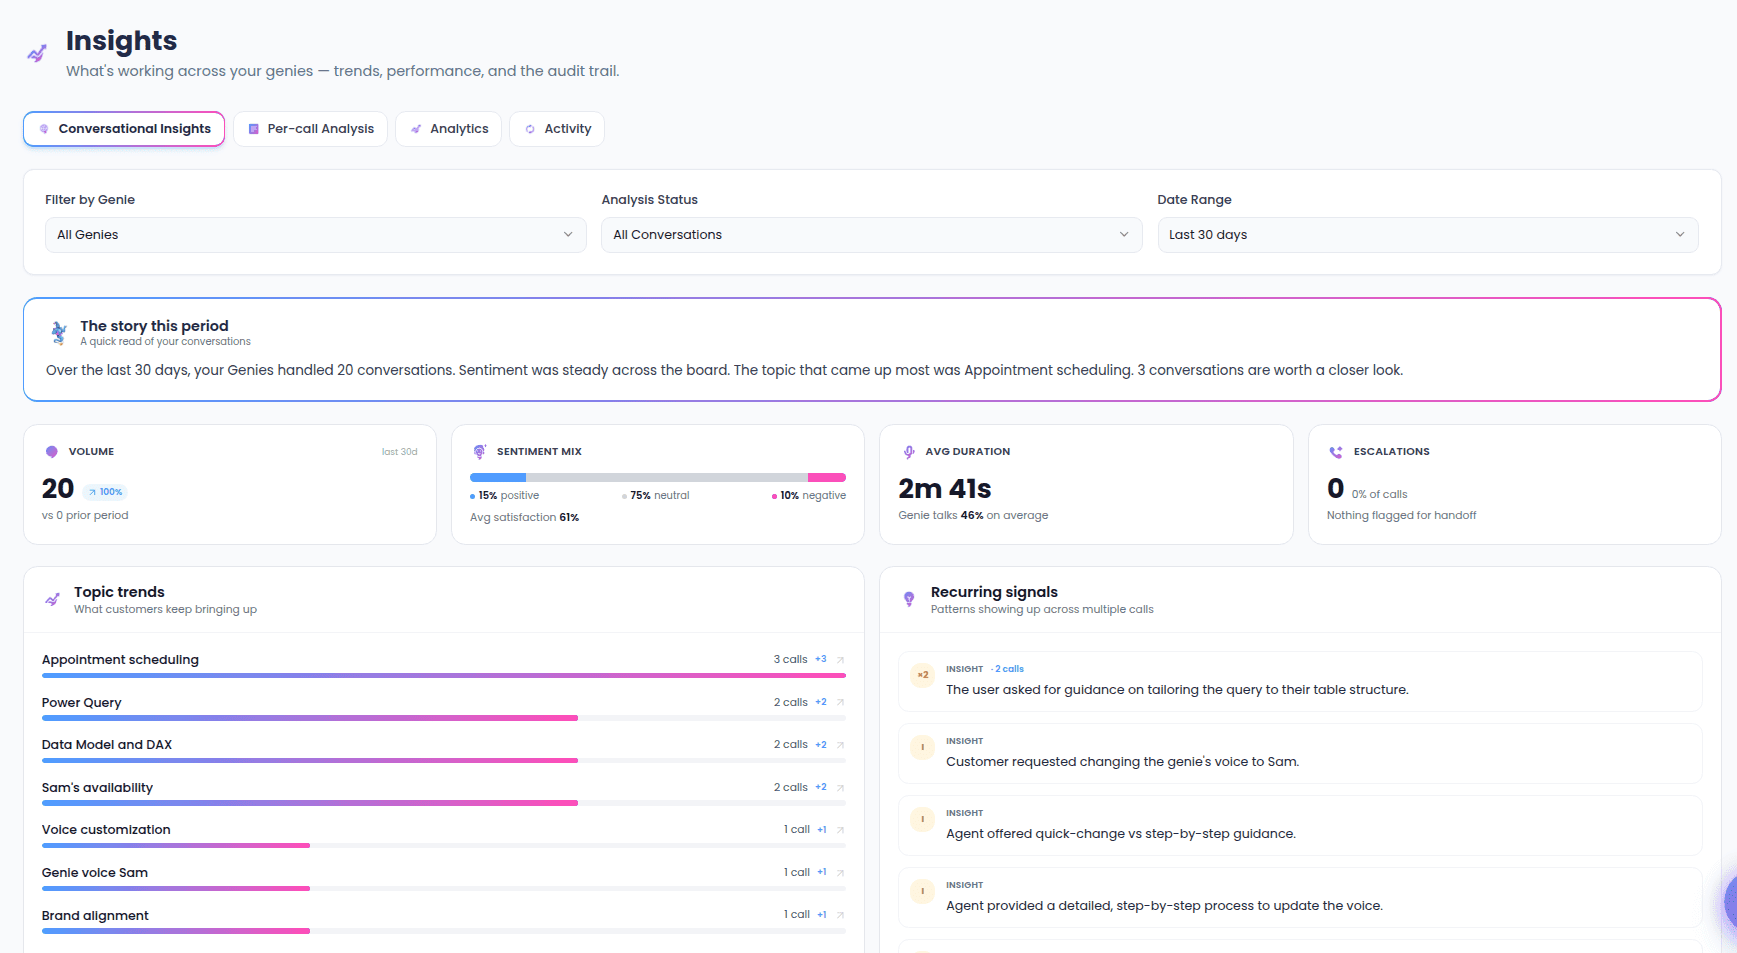
Task: Switch to the Analytics tab
Action: coord(448,129)
